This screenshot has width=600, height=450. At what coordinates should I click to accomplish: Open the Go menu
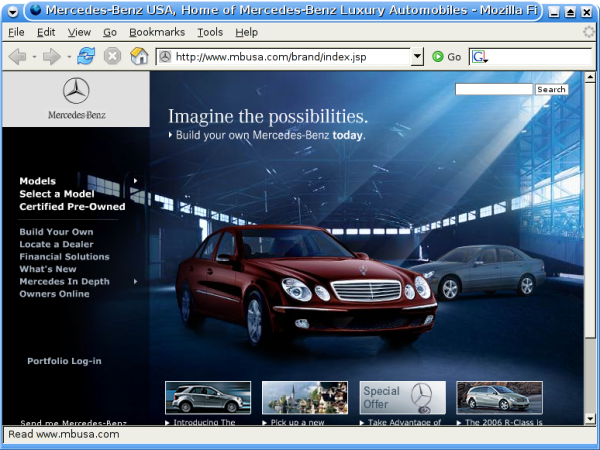click(x=110, y=33)
